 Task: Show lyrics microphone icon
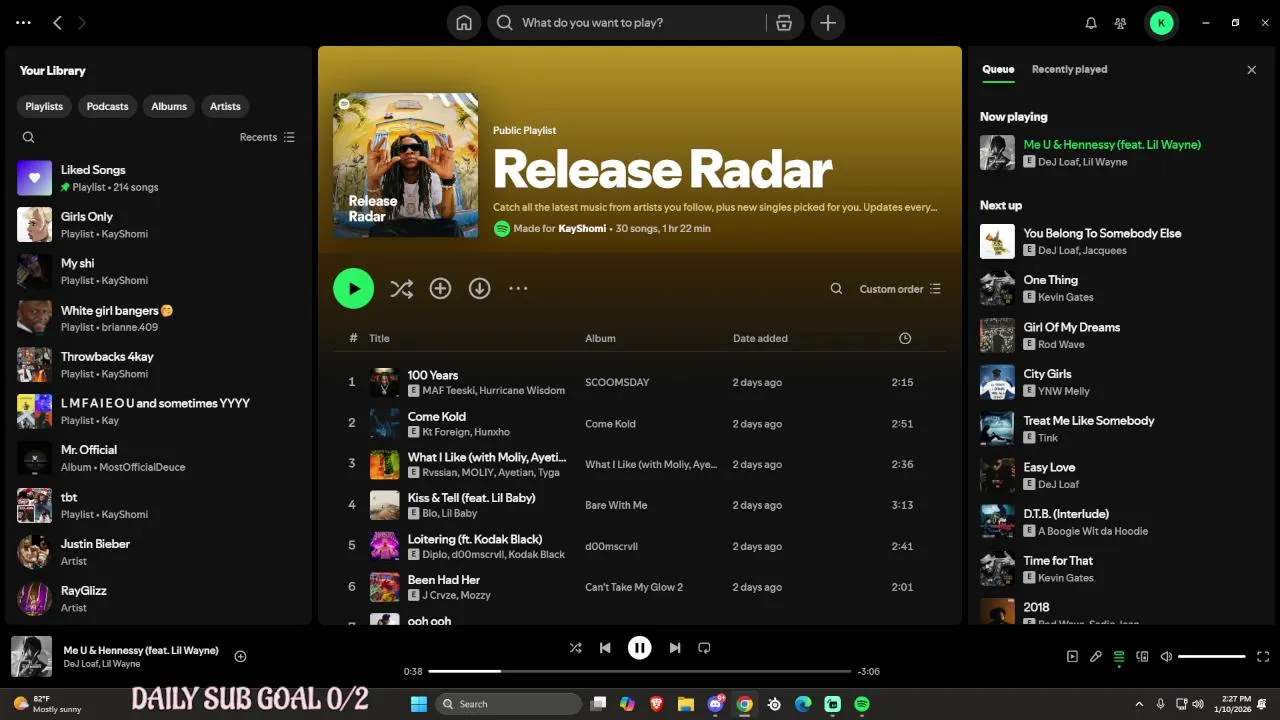[1096, 657]
